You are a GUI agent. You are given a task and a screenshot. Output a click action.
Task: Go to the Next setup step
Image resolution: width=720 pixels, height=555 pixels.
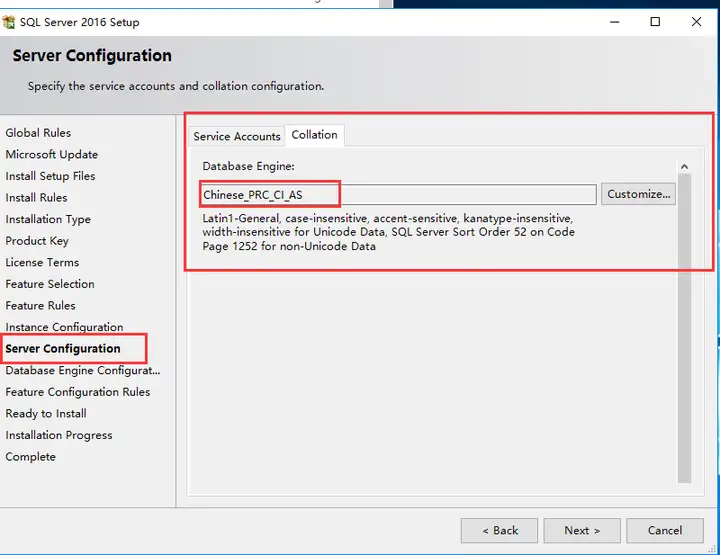tap(582, 531)
